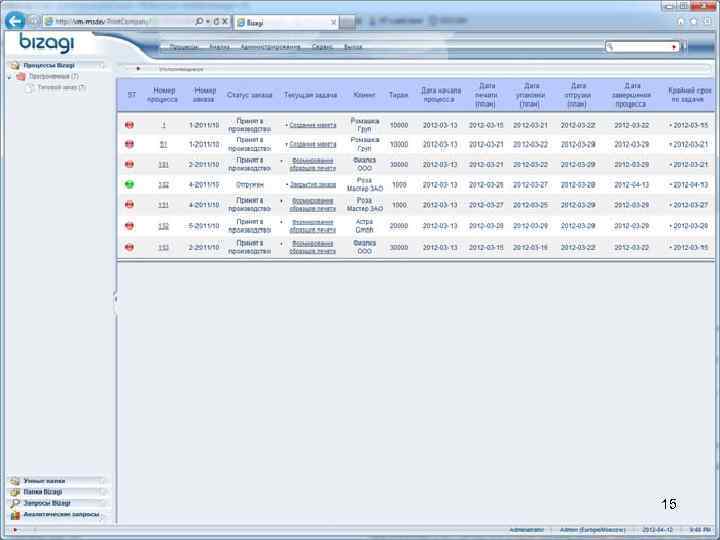Click green status icon of the Отгружен order
The image size is (720, 540).
tap(129, 184)
